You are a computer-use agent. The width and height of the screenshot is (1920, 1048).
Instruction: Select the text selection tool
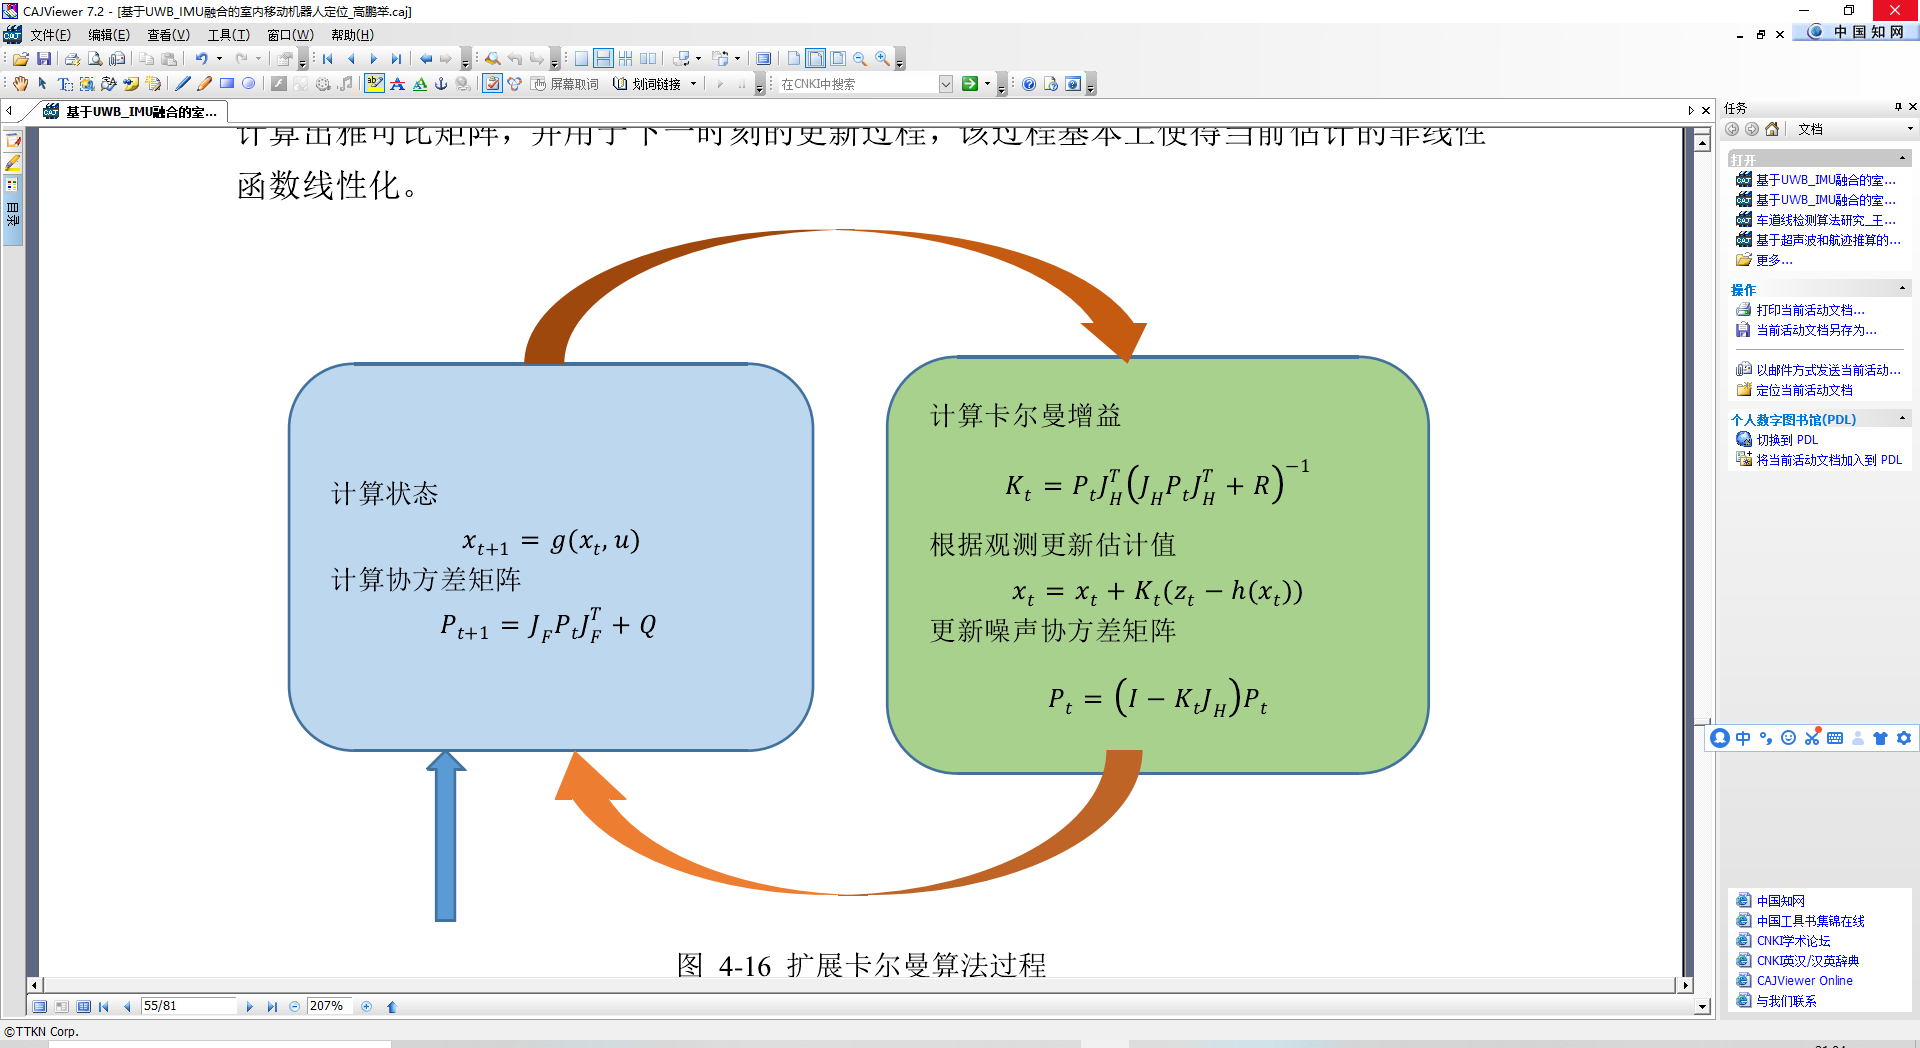point(63,83)
